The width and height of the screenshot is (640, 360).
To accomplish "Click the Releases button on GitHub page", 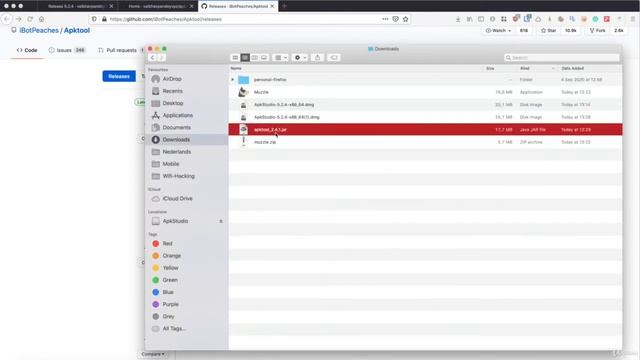I will pyautogui.click(x=119, y=76).
